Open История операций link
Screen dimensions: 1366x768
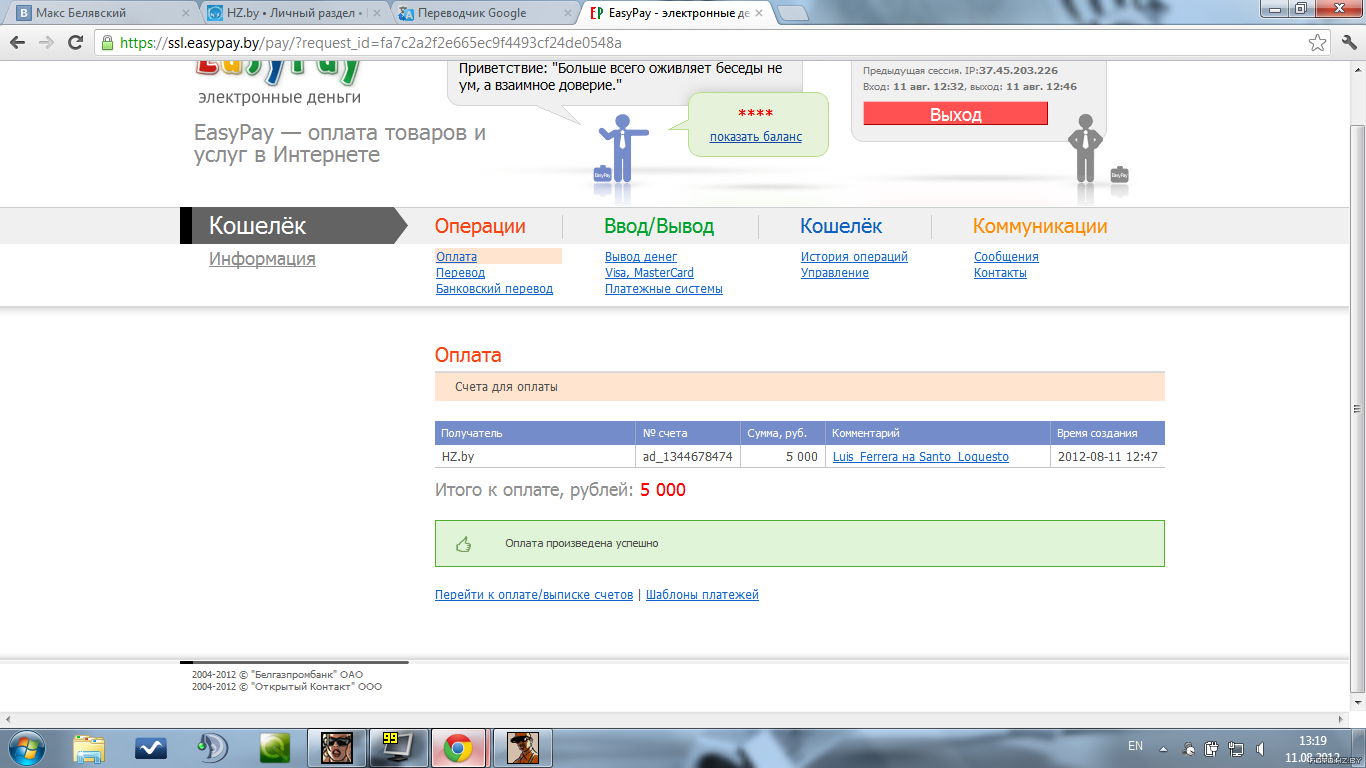854,257
